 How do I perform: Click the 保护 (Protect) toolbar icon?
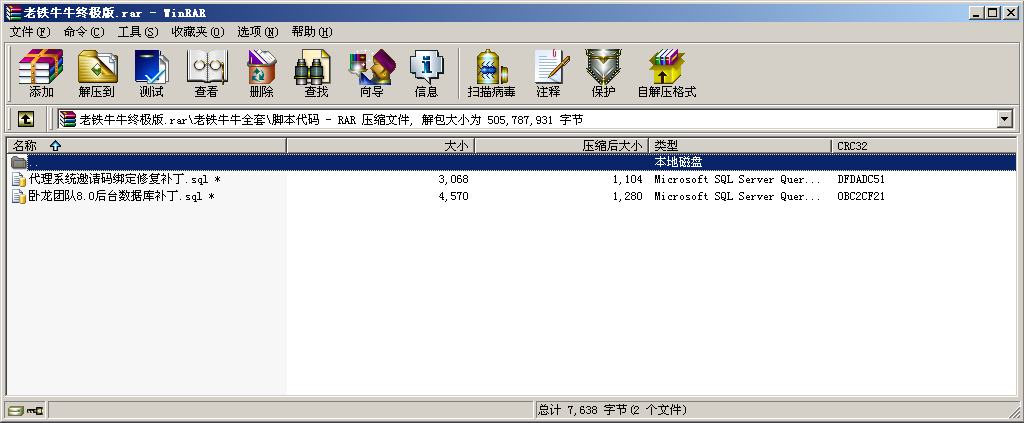[x=603, y=73]
